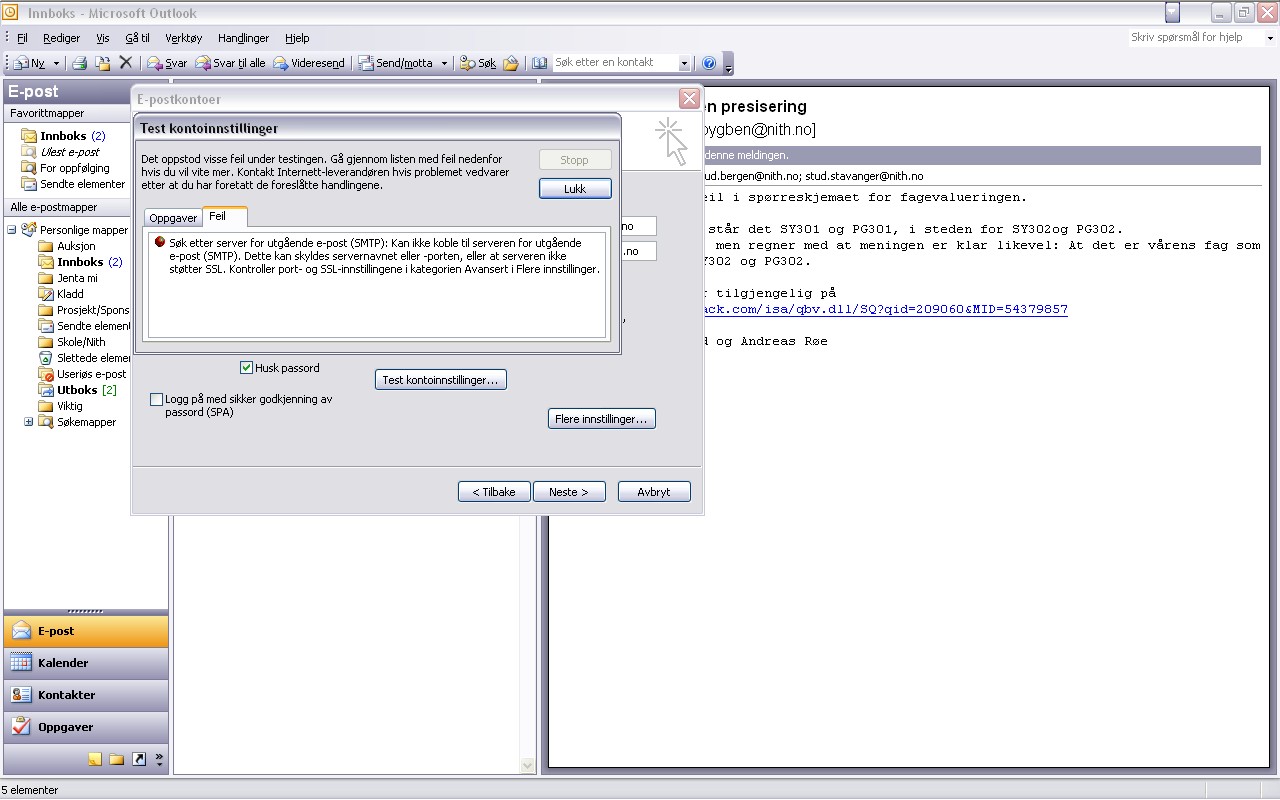Click the Flere innstillinger... button
1280x800 pixels.
click(602, 419)
